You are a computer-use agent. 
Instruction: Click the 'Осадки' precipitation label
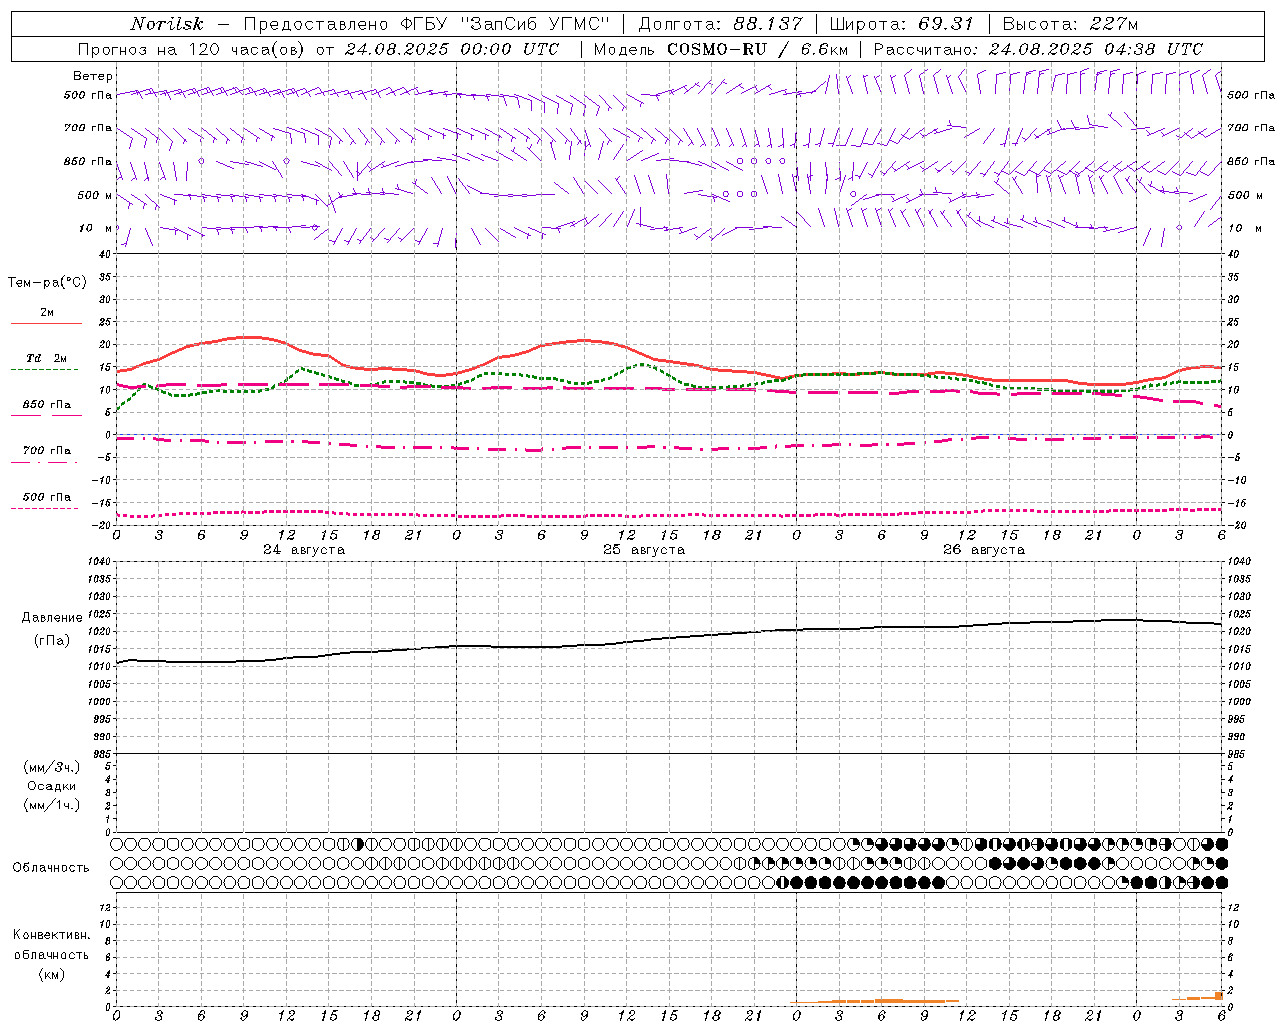52,786
